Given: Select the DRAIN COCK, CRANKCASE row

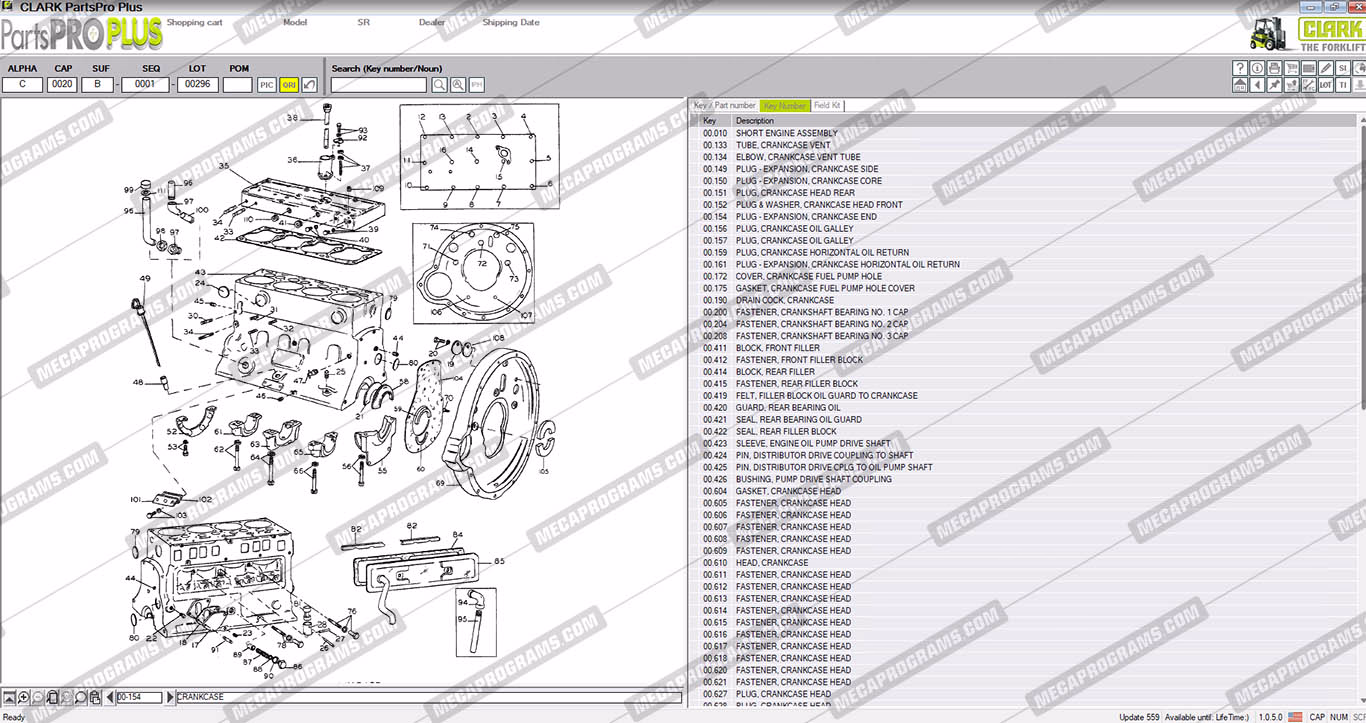Looking at the screenshot, I should (x=1024, y=300).
